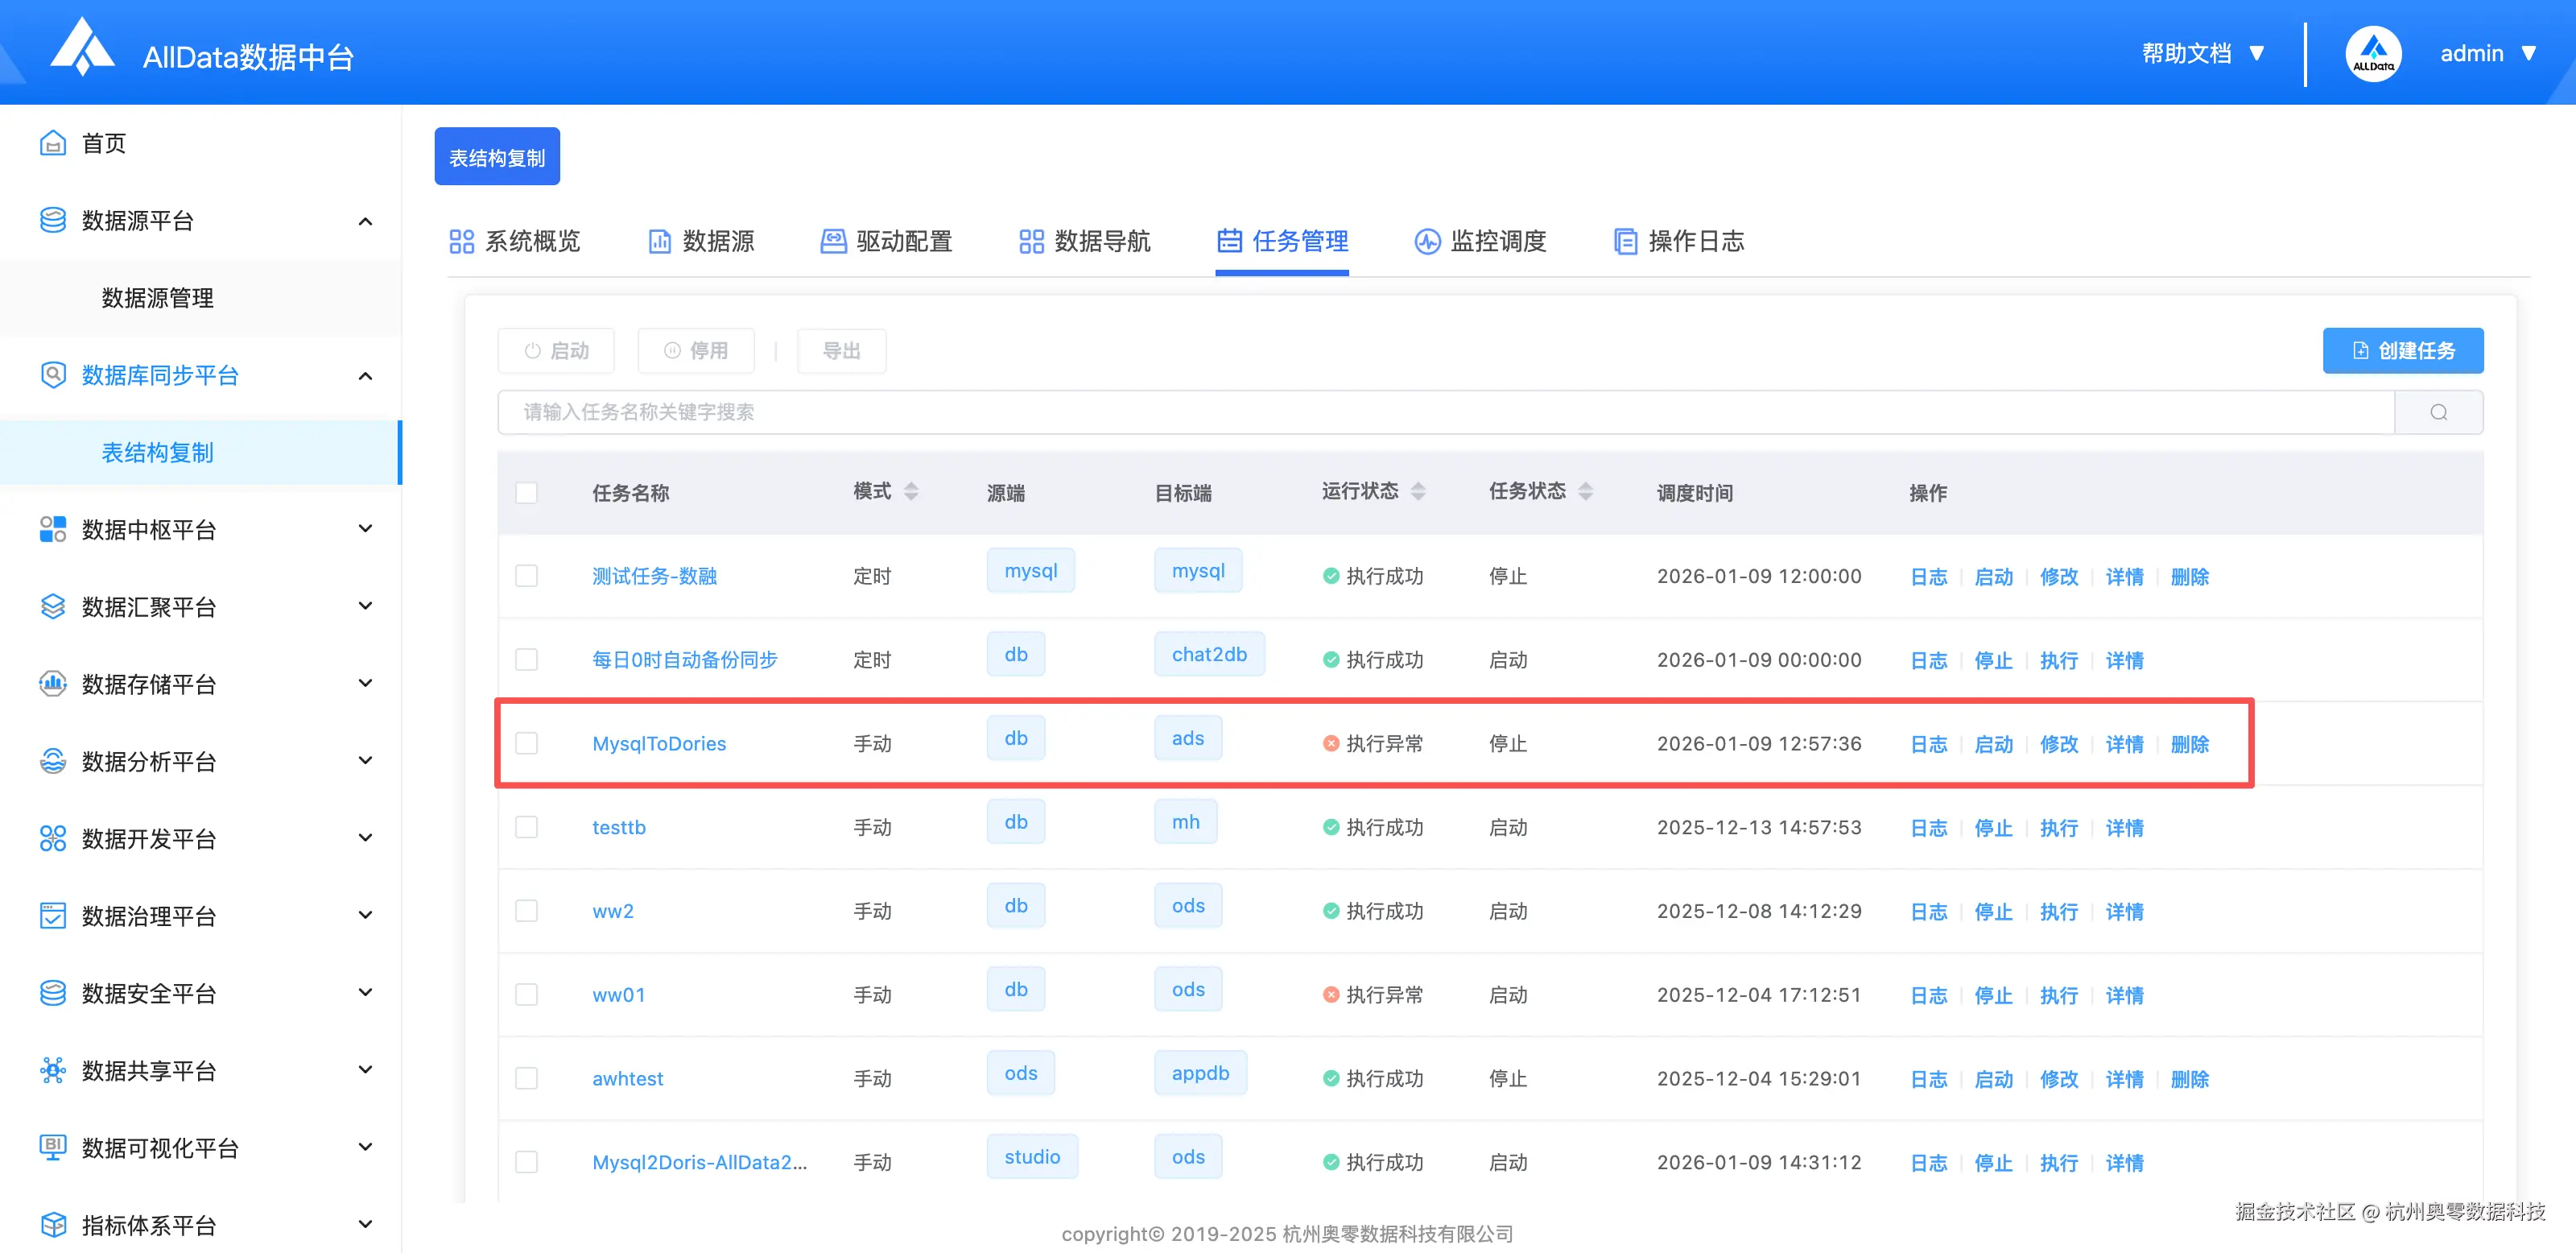This screenshot has width=2576, height=1253.
Task: Click the 数据存储平台 chart icon
Action: pos(53,684)
